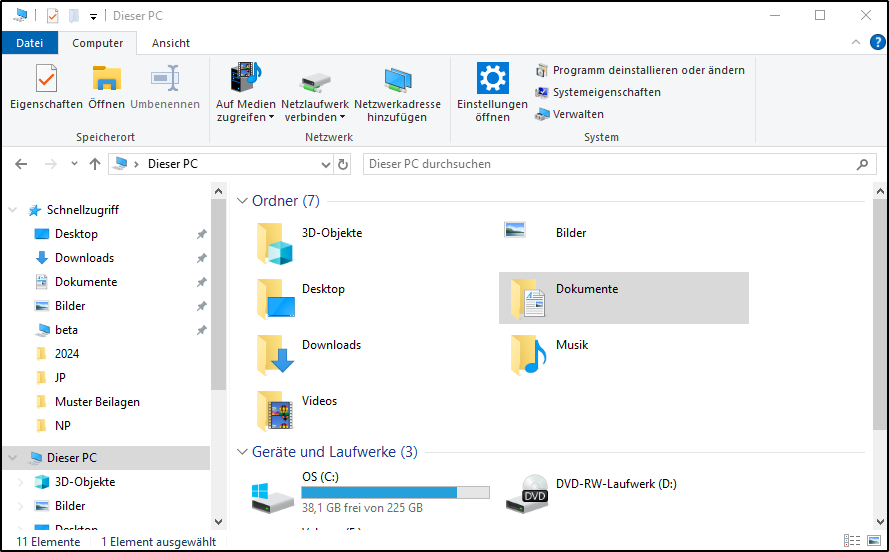
Task: Open help question mark icon
Action: [877, 43]
